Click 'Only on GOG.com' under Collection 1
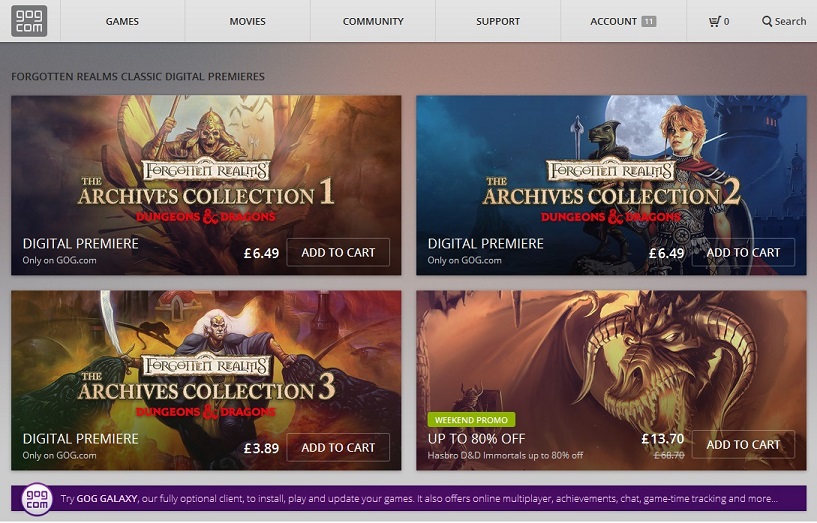 coord(59,260)
